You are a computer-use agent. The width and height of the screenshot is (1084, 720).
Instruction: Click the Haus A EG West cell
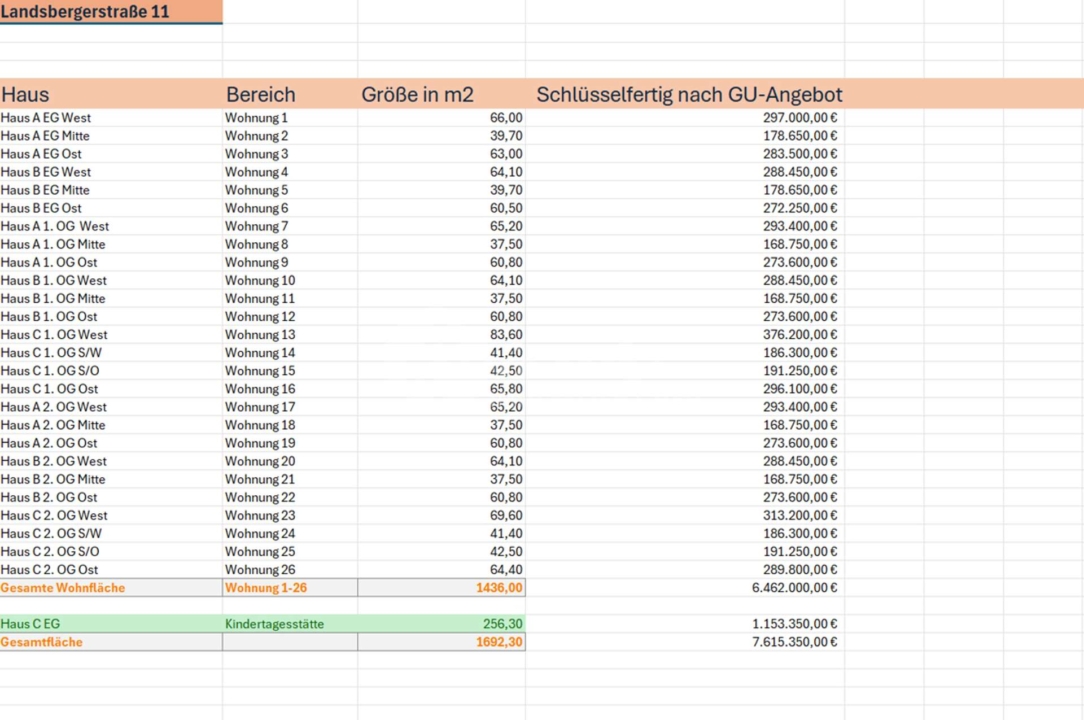(110, 117)
